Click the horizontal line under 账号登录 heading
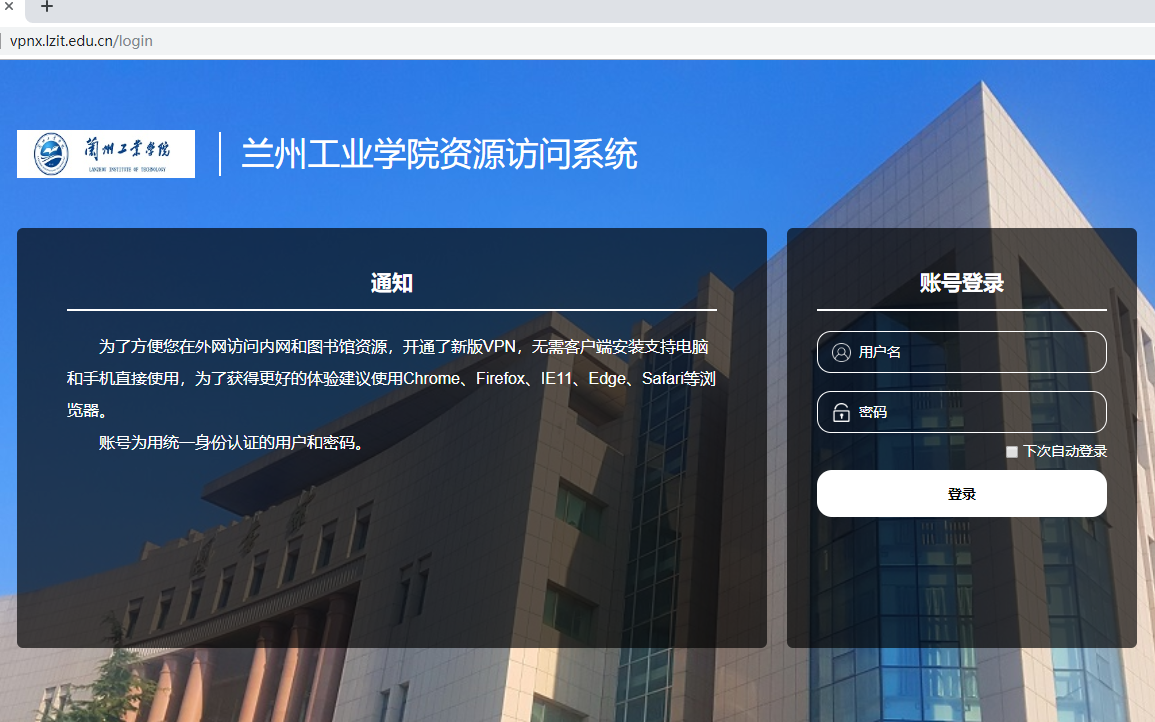Viewport: 1155px width, 722px height. [x=961, y=310]
